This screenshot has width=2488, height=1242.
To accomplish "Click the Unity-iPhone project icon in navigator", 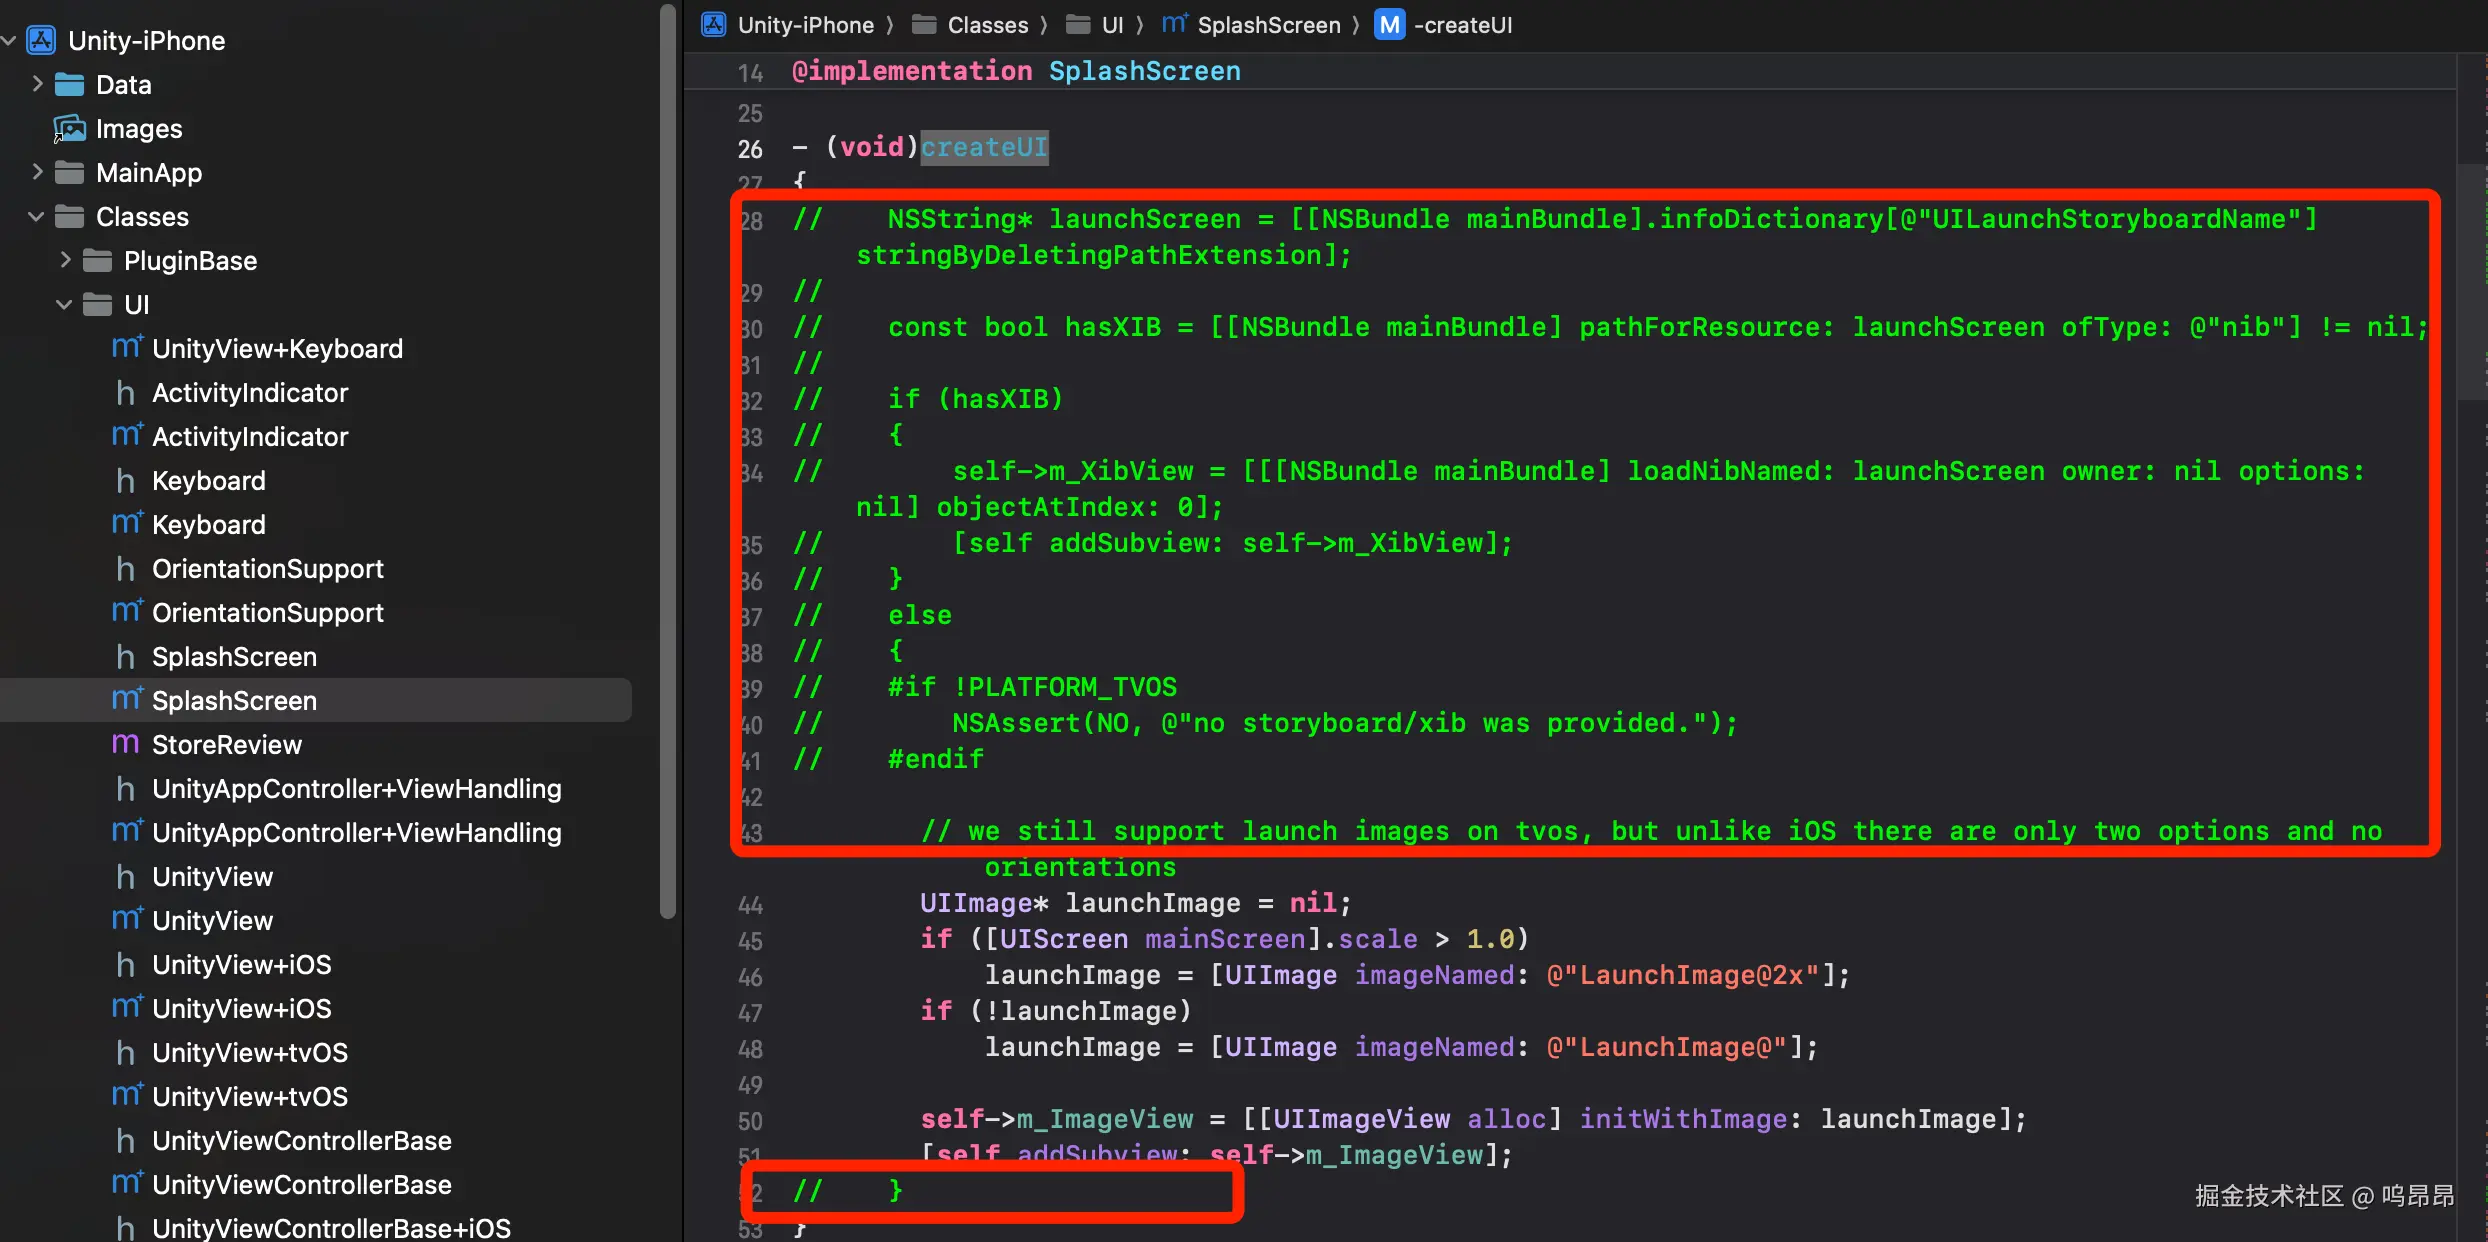I will coord(41,40).
